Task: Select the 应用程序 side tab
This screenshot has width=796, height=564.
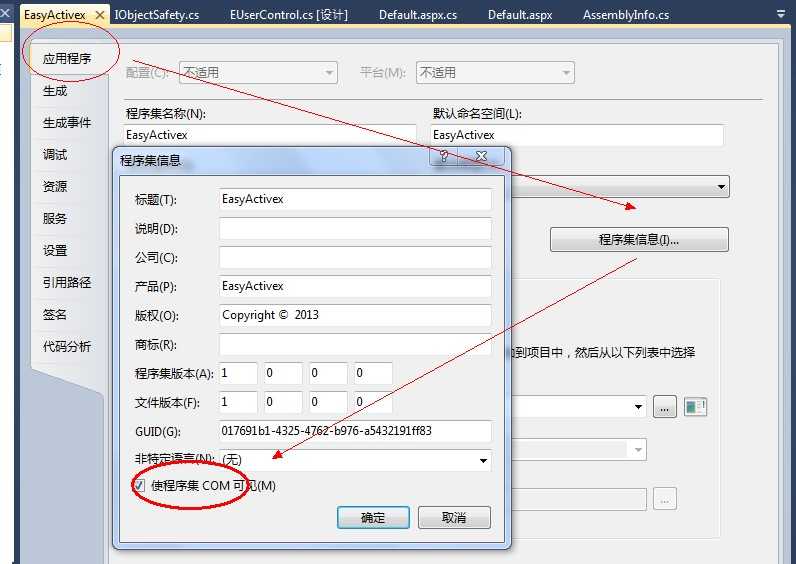Action: point(67,59)
